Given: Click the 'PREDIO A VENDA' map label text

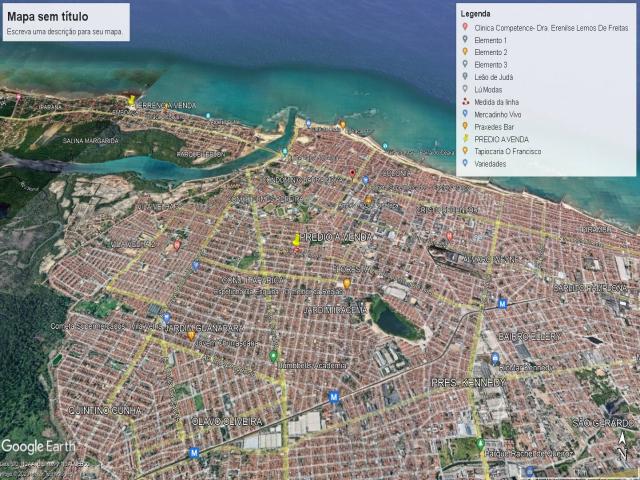Looking at the screenshot, I should click(x=336, y=237).
